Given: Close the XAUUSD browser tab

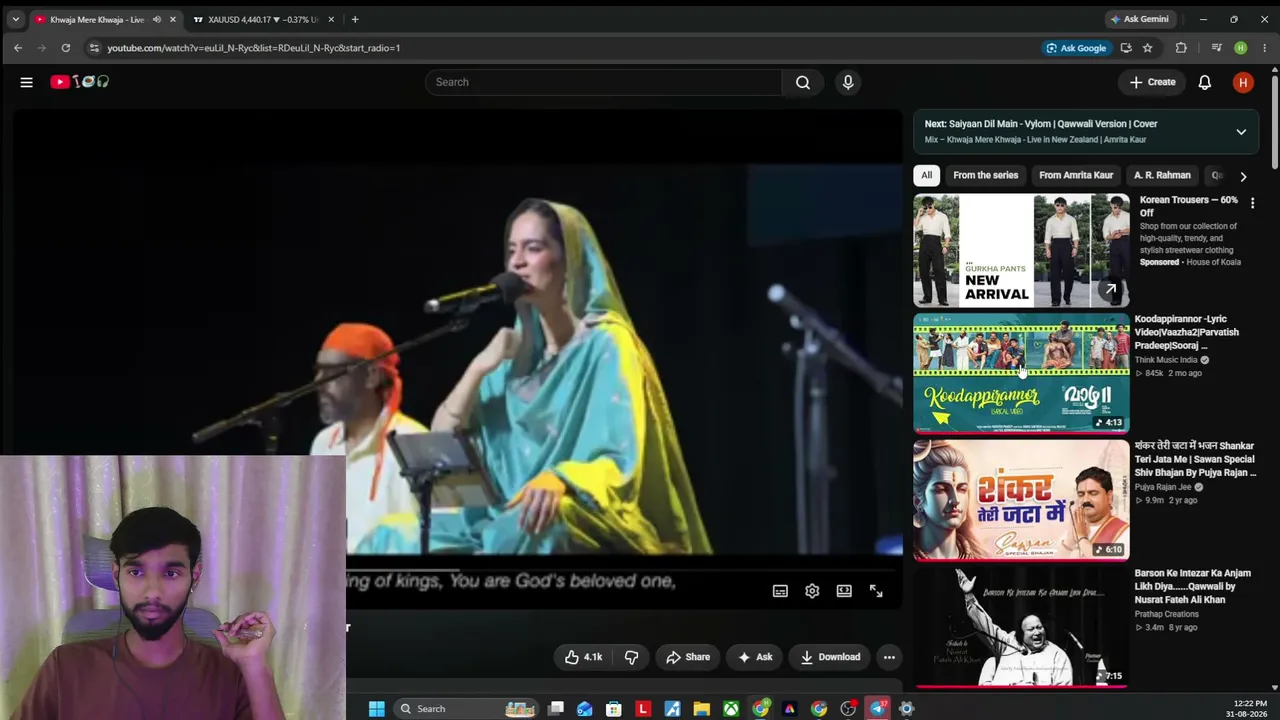Looking at the screenshot, I should 331,19.
